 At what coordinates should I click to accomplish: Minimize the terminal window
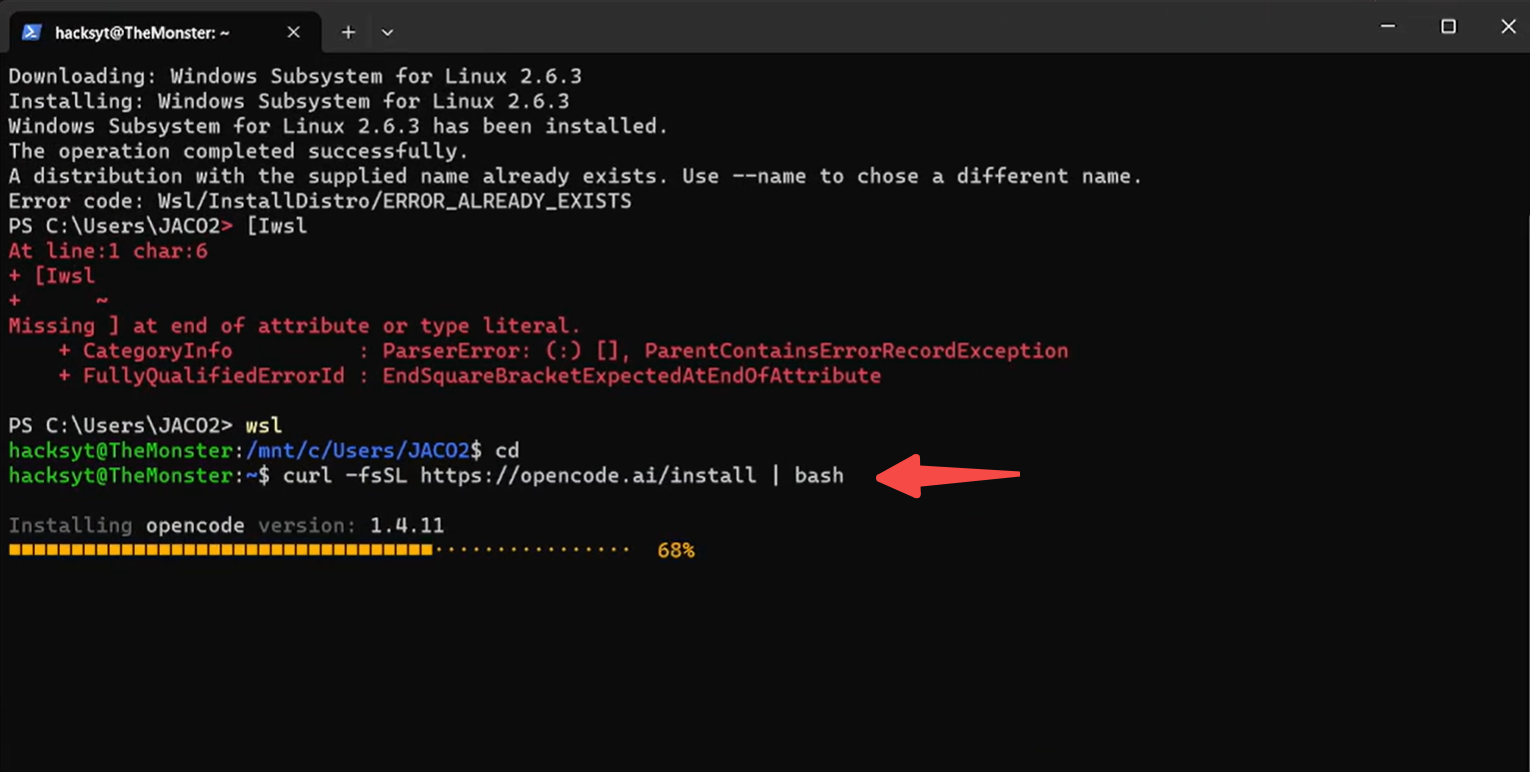click(1387, 27)
